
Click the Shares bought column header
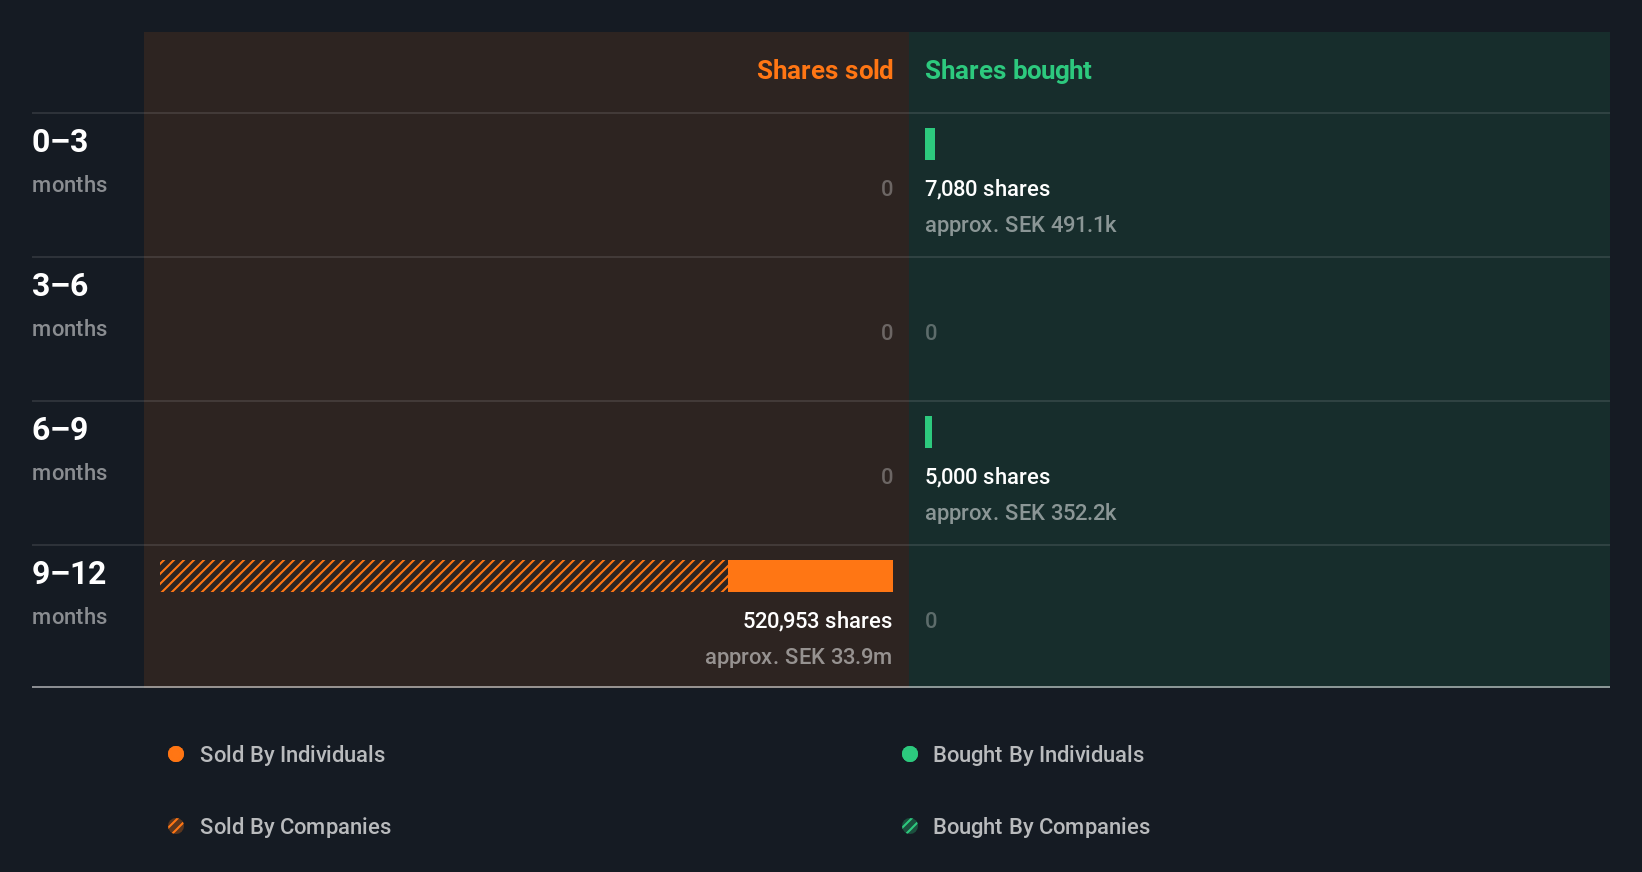point(1008,70)
